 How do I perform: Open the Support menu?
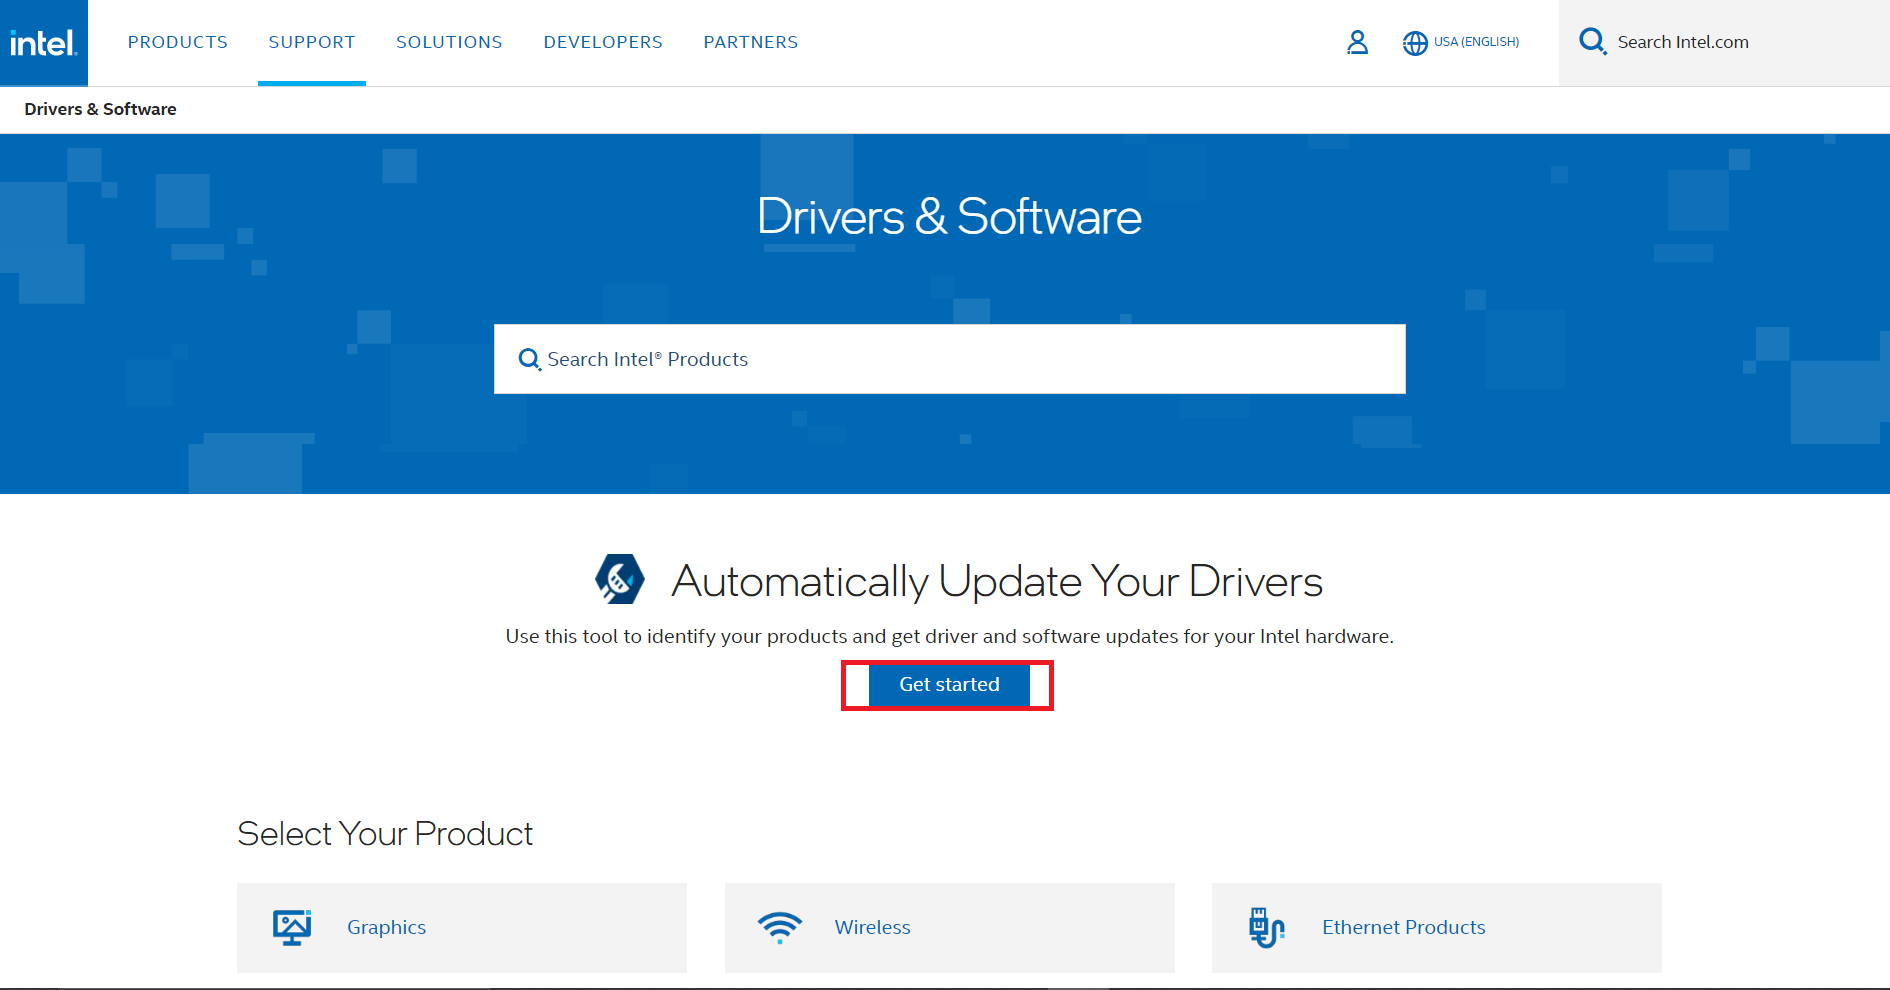[x=312, y=42]
